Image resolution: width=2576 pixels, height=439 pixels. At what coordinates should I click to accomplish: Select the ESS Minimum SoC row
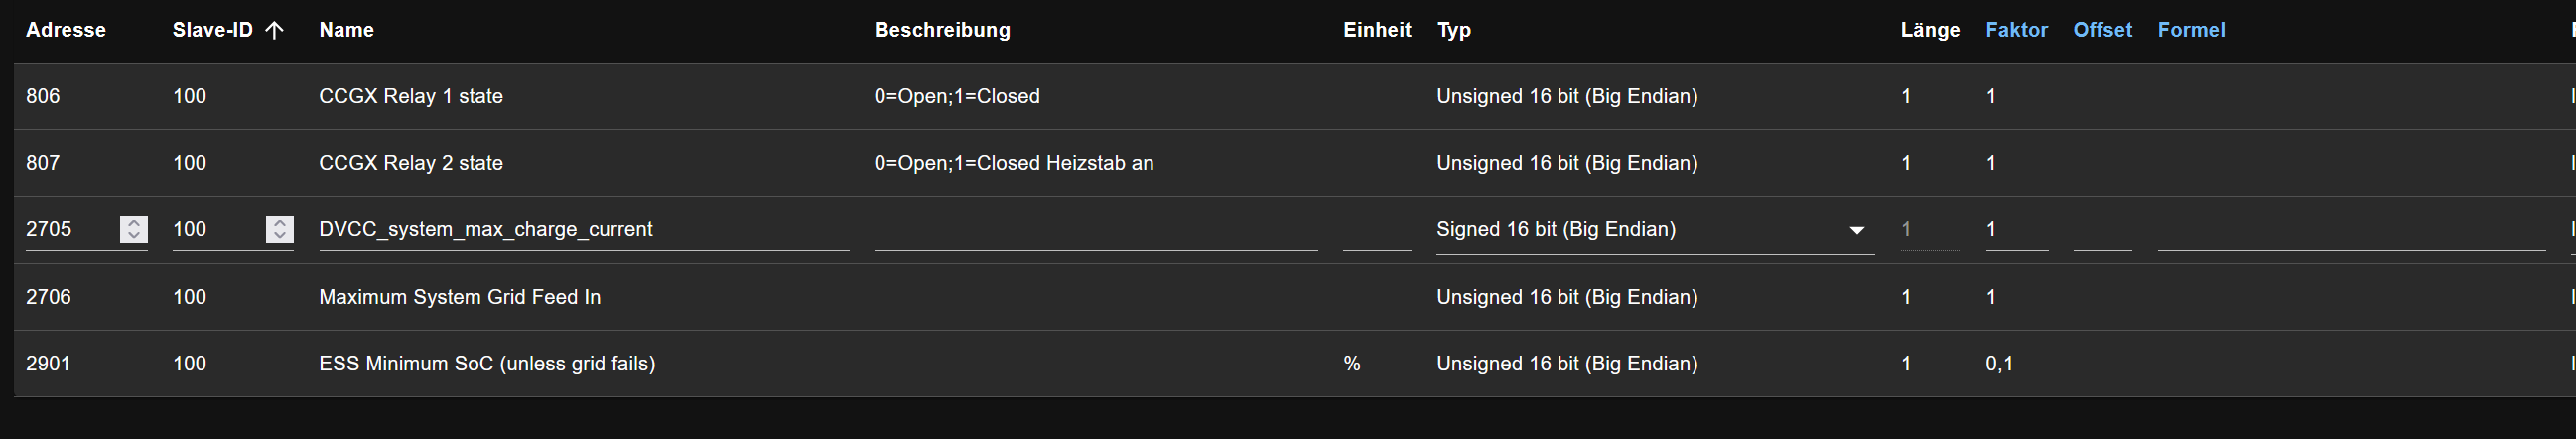pos(487,364)
